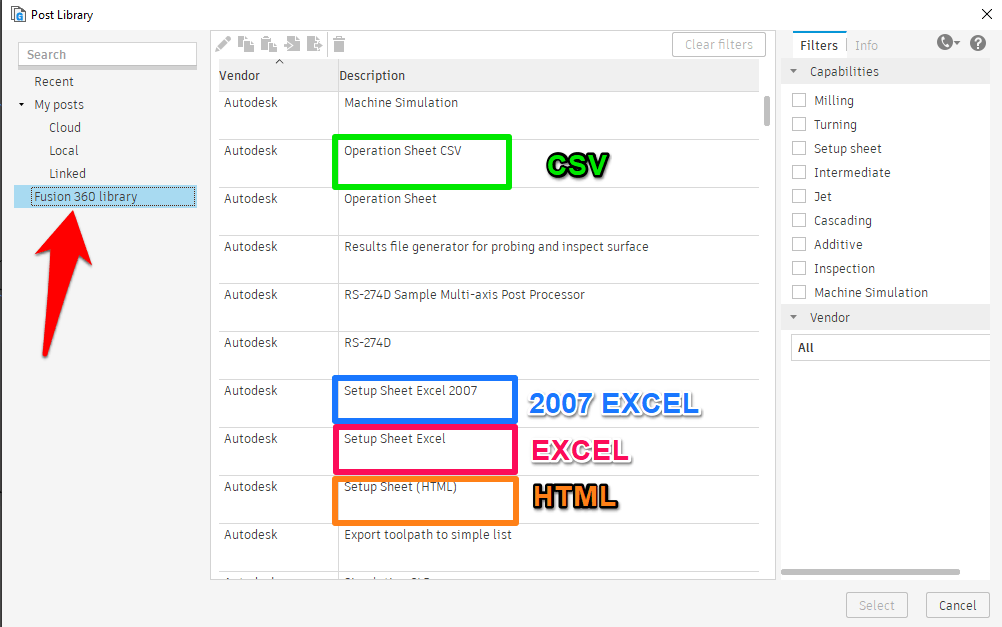Click the Delete post trash icon
1002x627 pixels.
coord(338,43)
